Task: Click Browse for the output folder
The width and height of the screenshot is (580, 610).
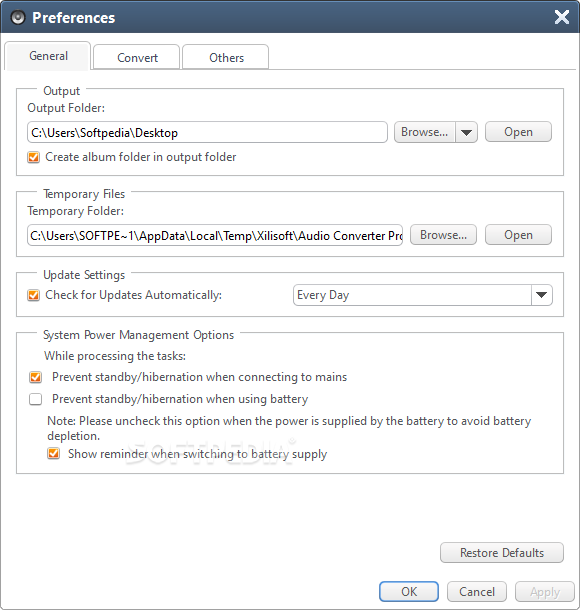Action: 425,132
